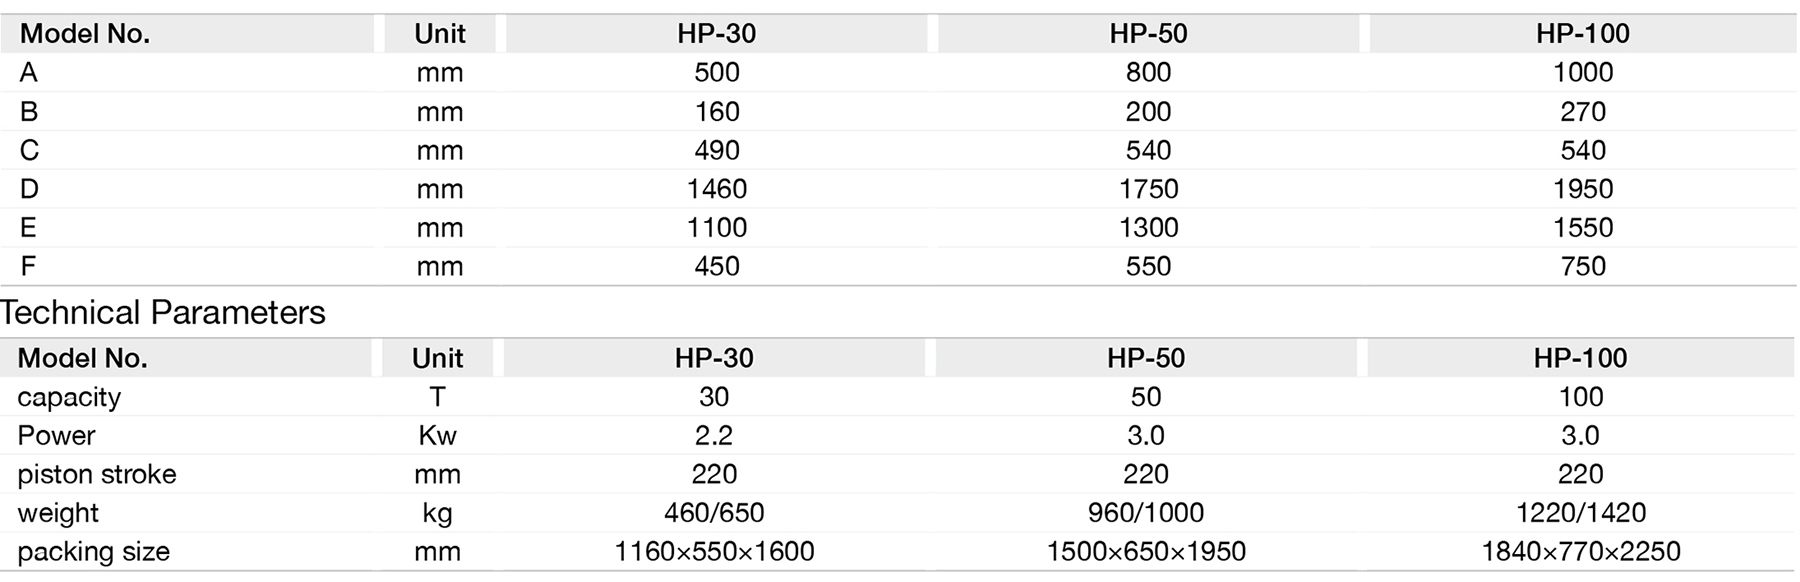Click the Kw unit cell

(x=437, y=436)
